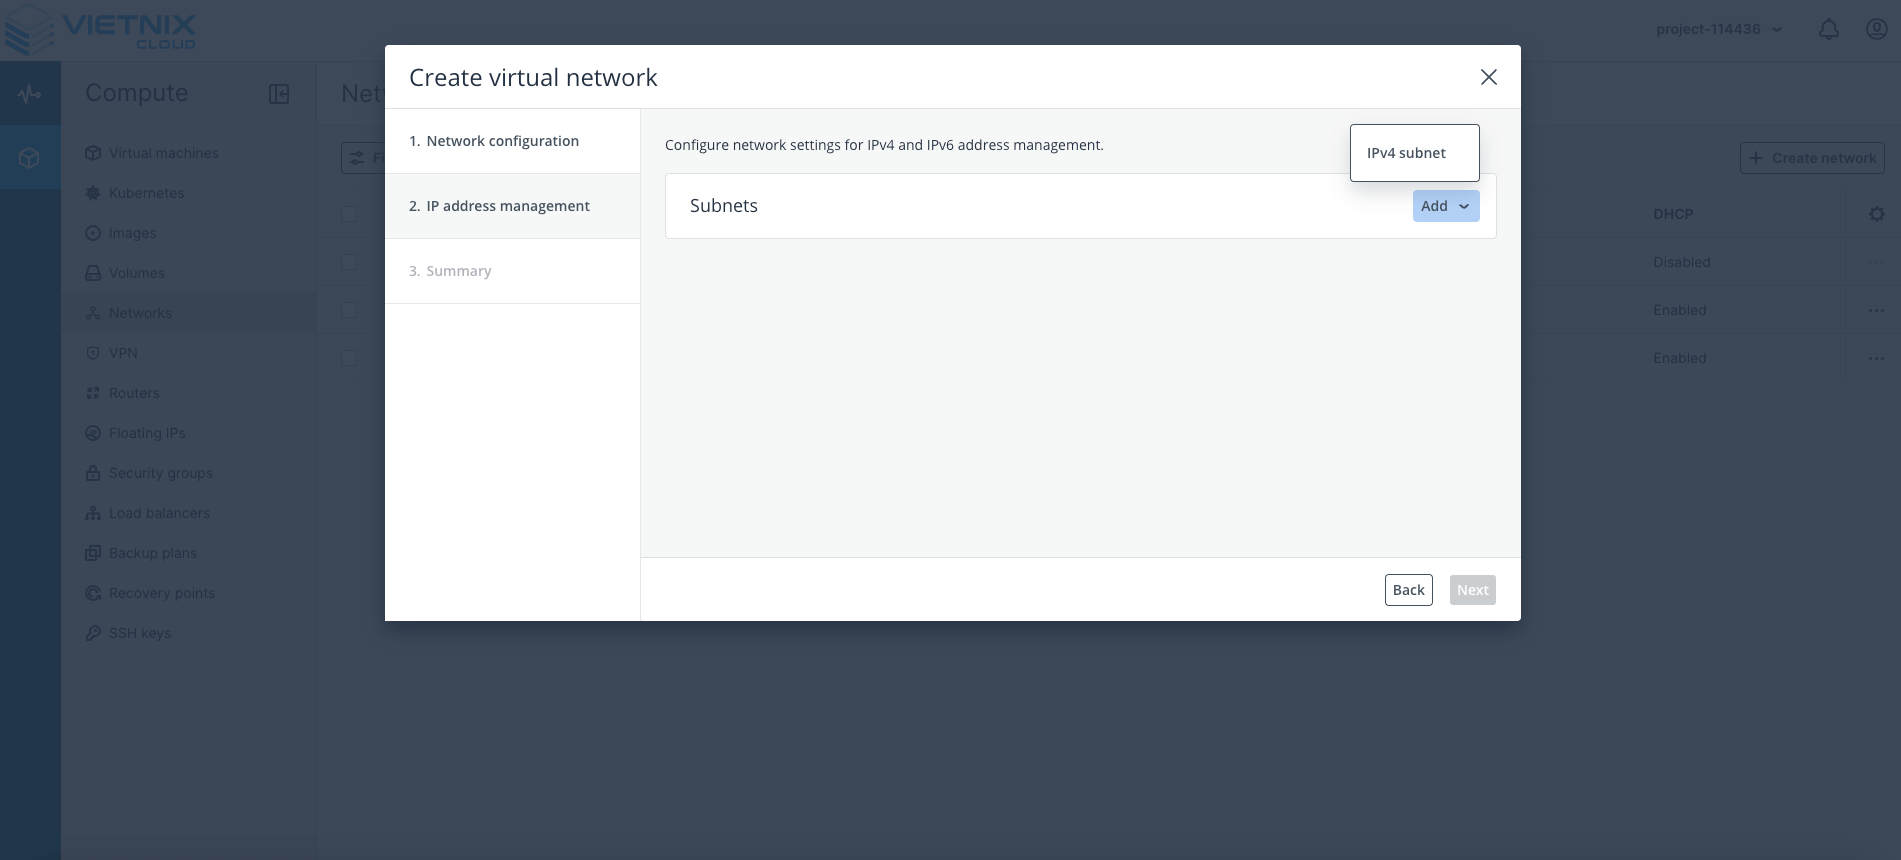Screen dimensions: 1901x860
Task: Open actions menu for the Disabled DHCP row
Action: click(1876, 262)
